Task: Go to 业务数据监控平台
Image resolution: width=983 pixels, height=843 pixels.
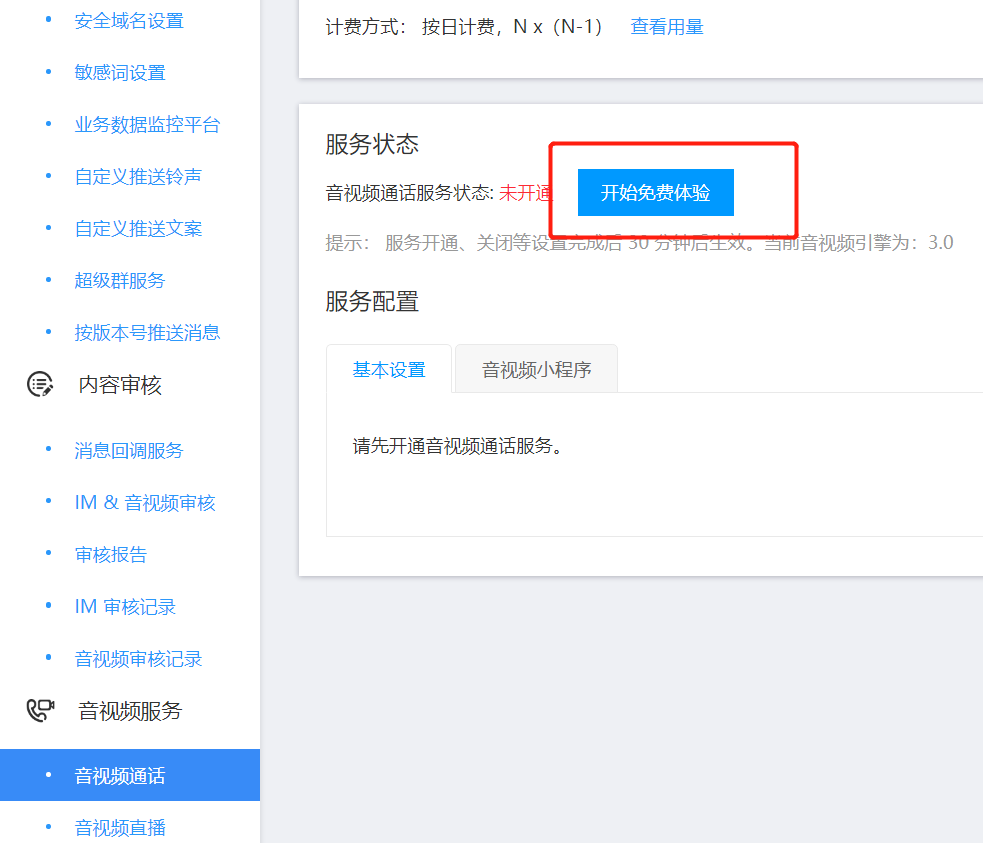Action: [147, 125]
